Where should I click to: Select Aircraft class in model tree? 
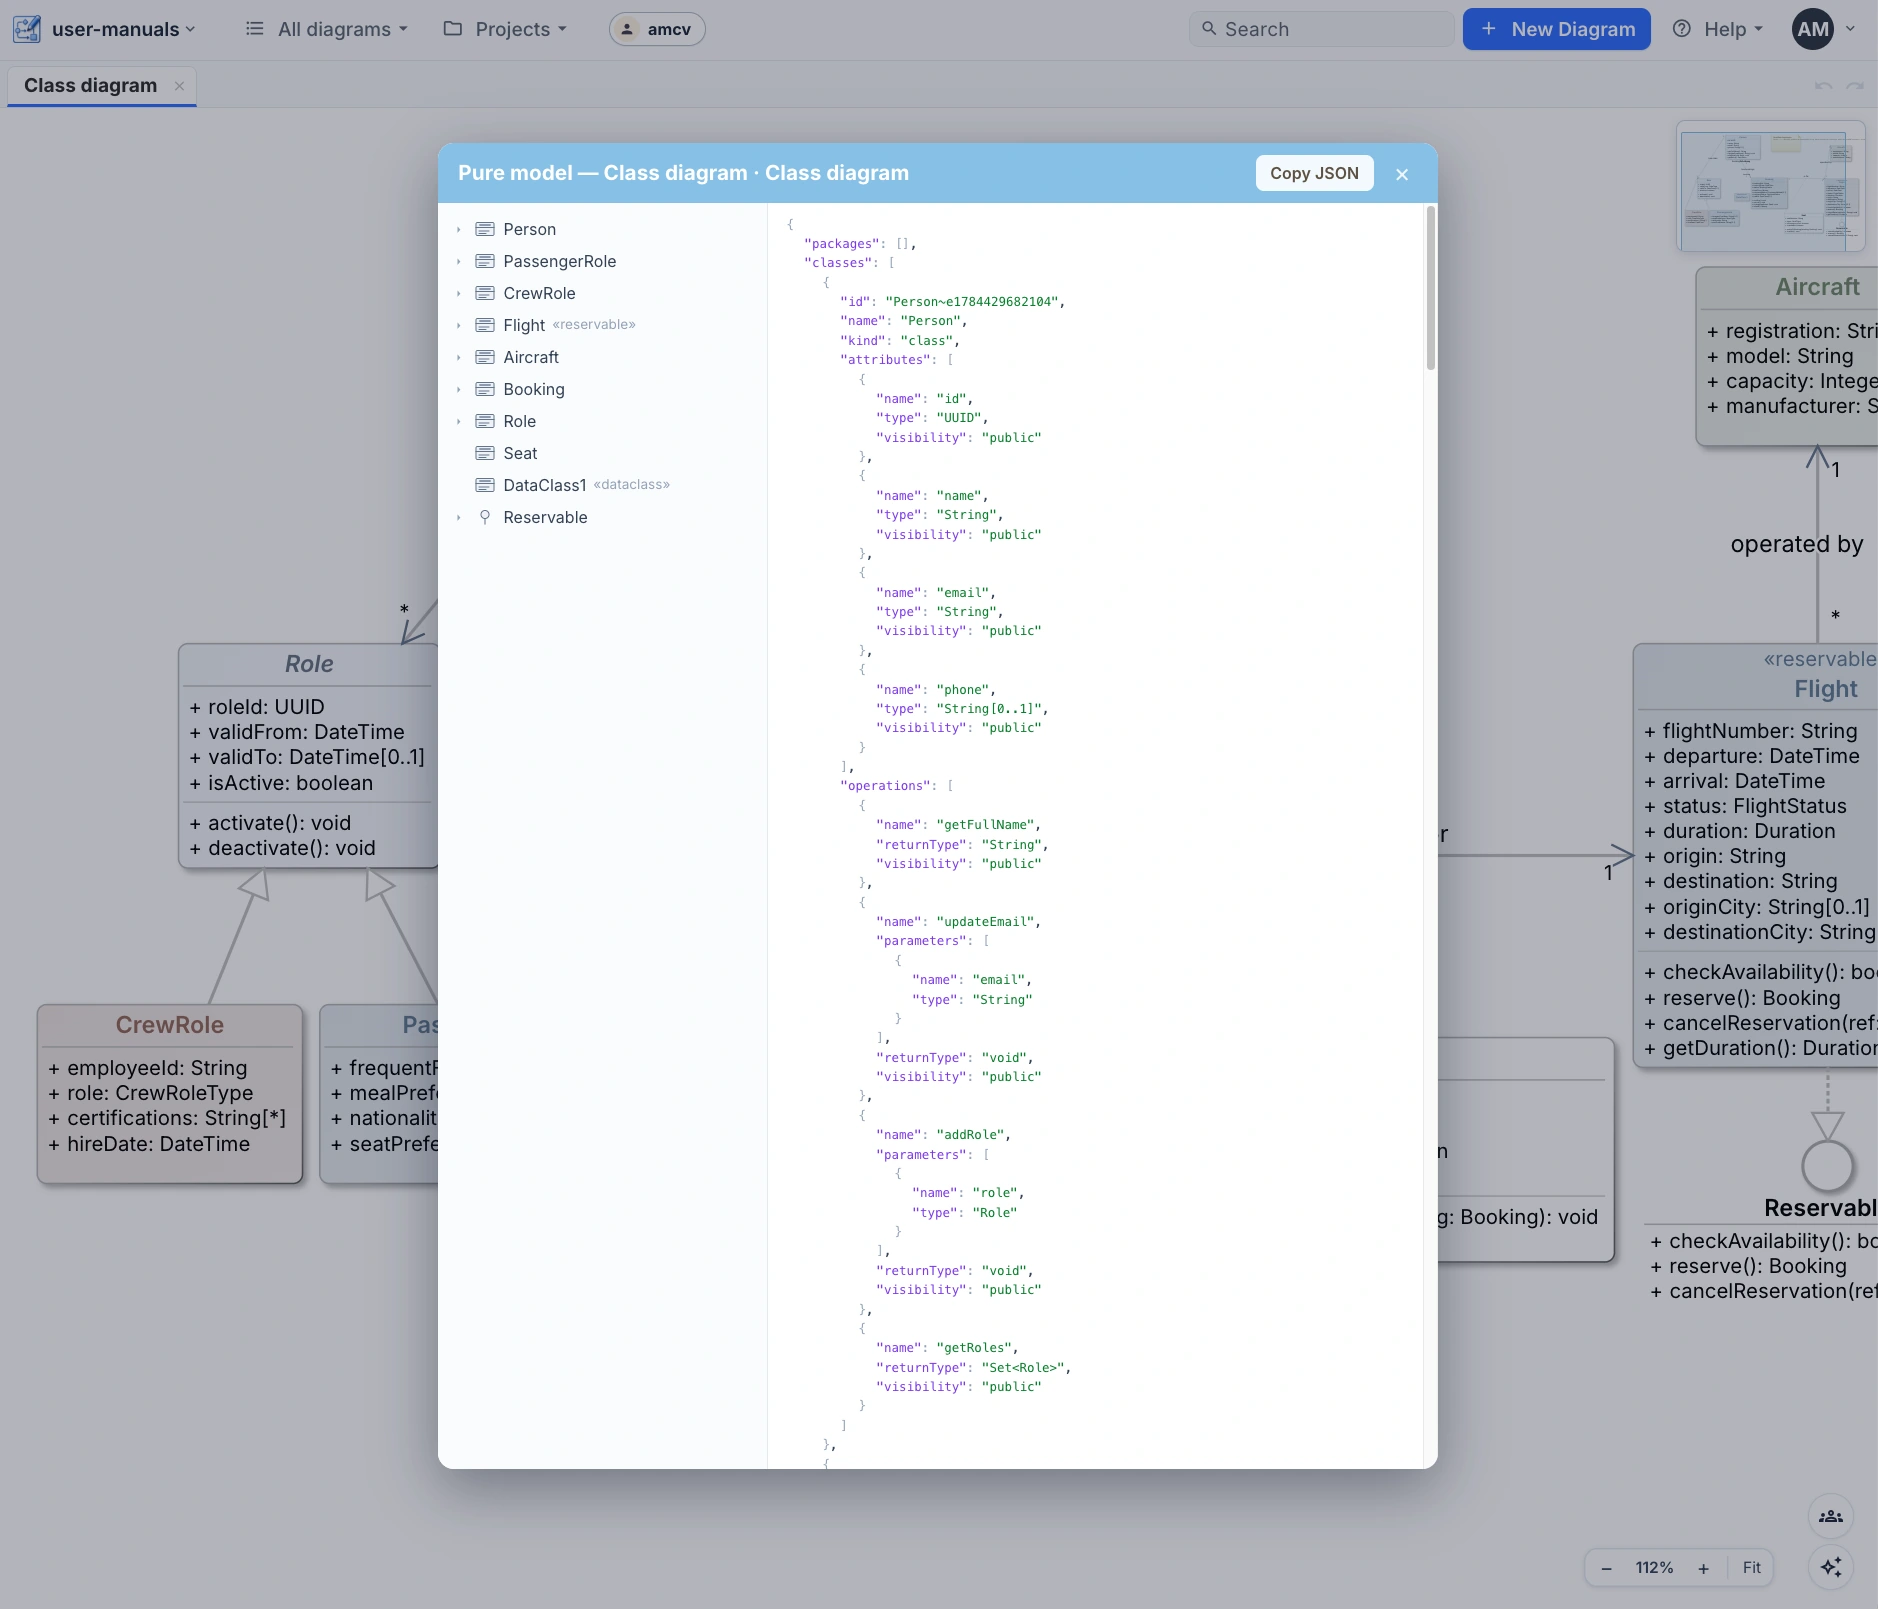coord(531,357)
